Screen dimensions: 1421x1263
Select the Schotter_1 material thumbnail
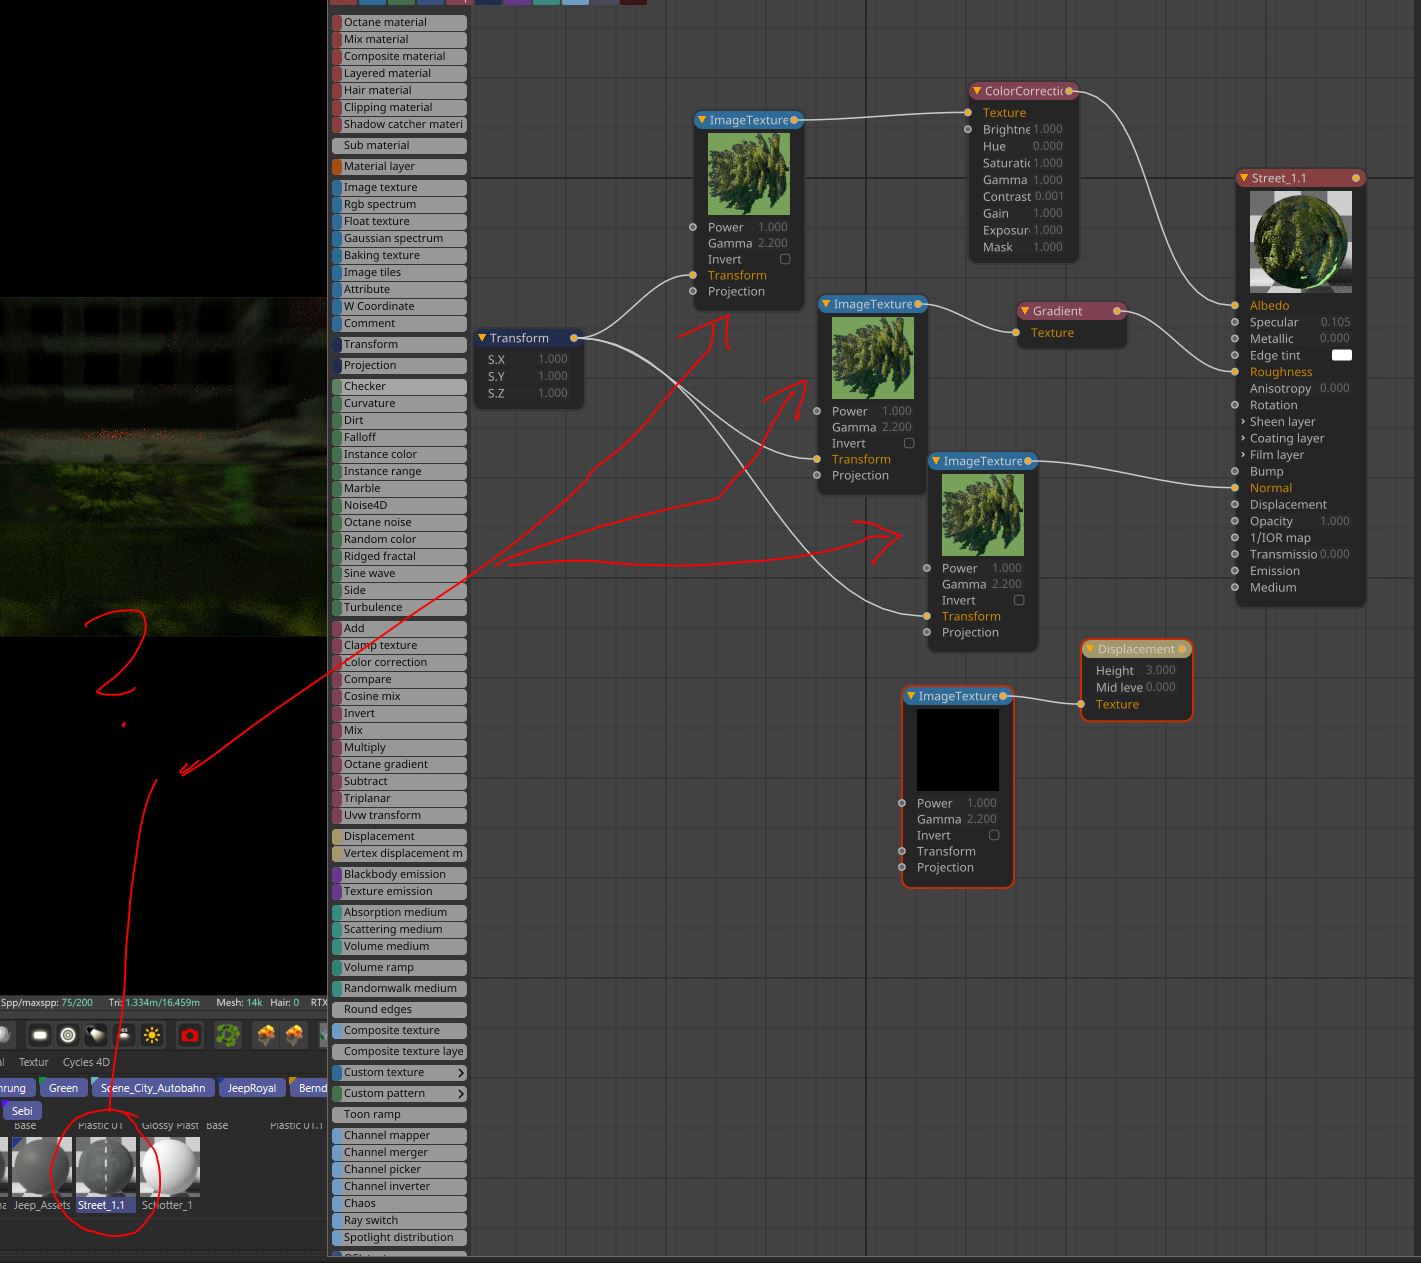point(170,1167)
